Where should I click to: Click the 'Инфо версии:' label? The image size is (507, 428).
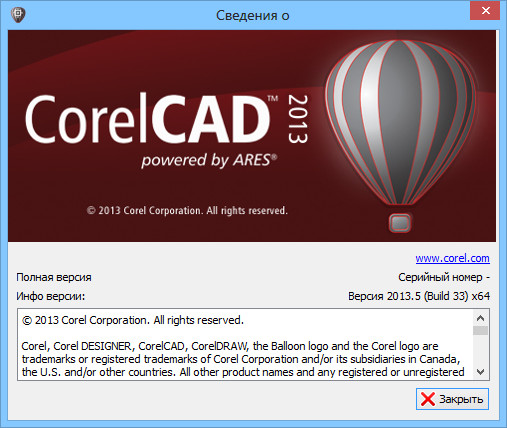[x=51, y=296]
